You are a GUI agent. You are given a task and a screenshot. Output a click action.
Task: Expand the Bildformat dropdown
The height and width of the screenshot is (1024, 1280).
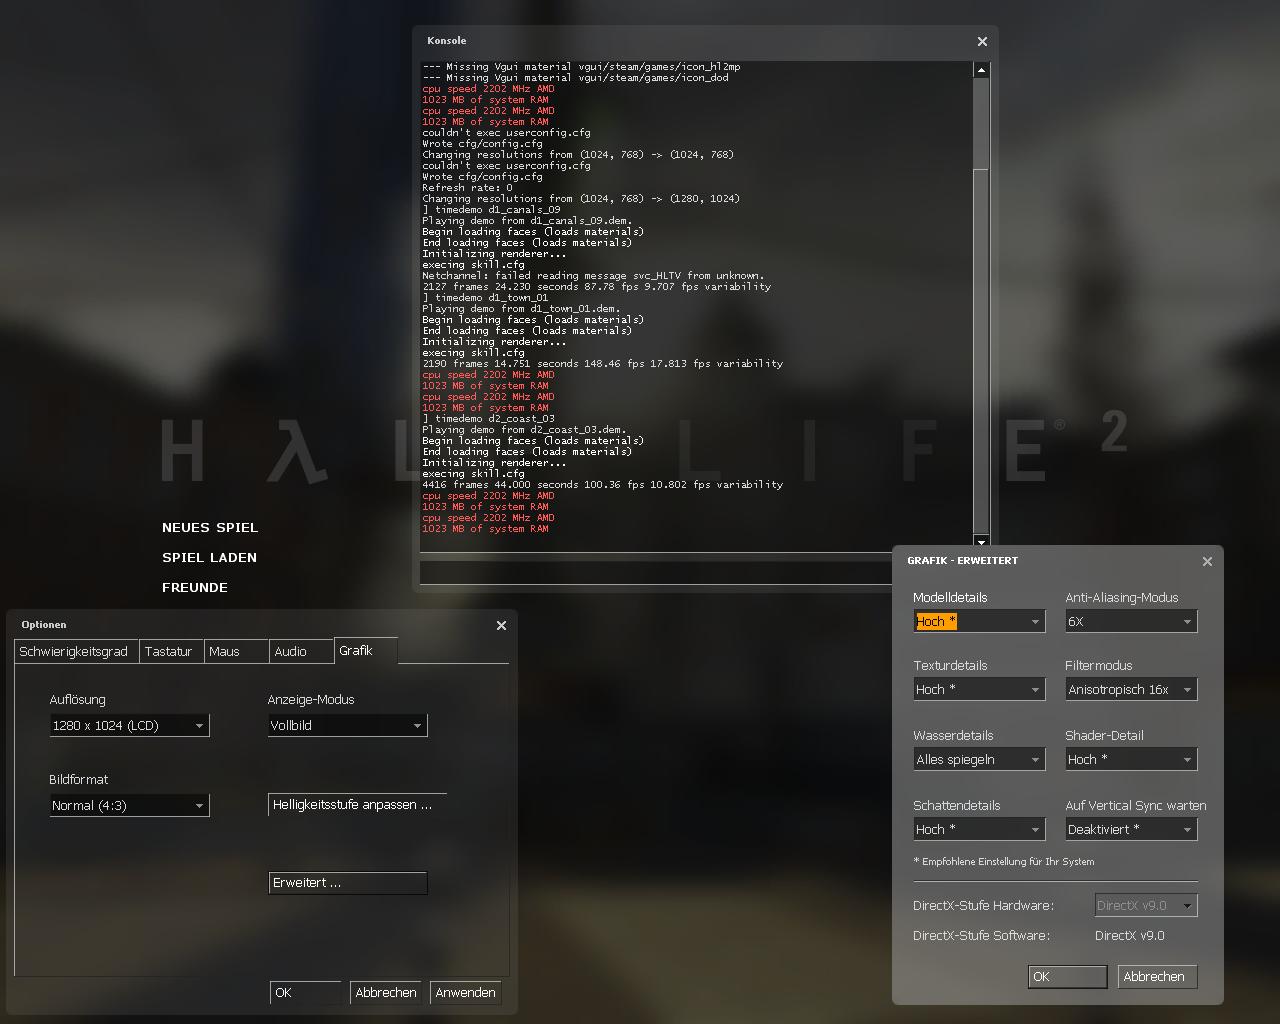coord(129,805)
